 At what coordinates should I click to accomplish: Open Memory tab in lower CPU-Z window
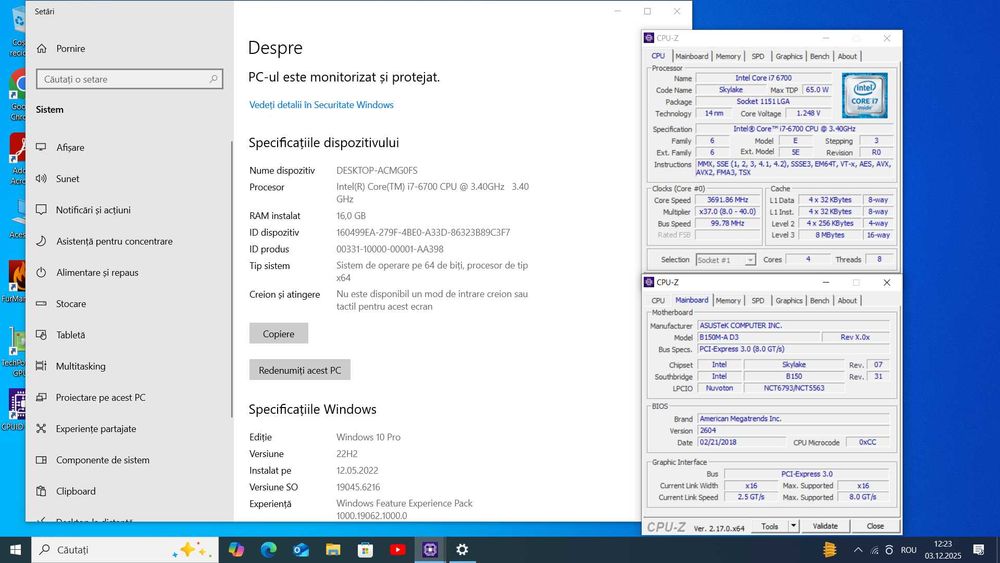click(728, 300)
